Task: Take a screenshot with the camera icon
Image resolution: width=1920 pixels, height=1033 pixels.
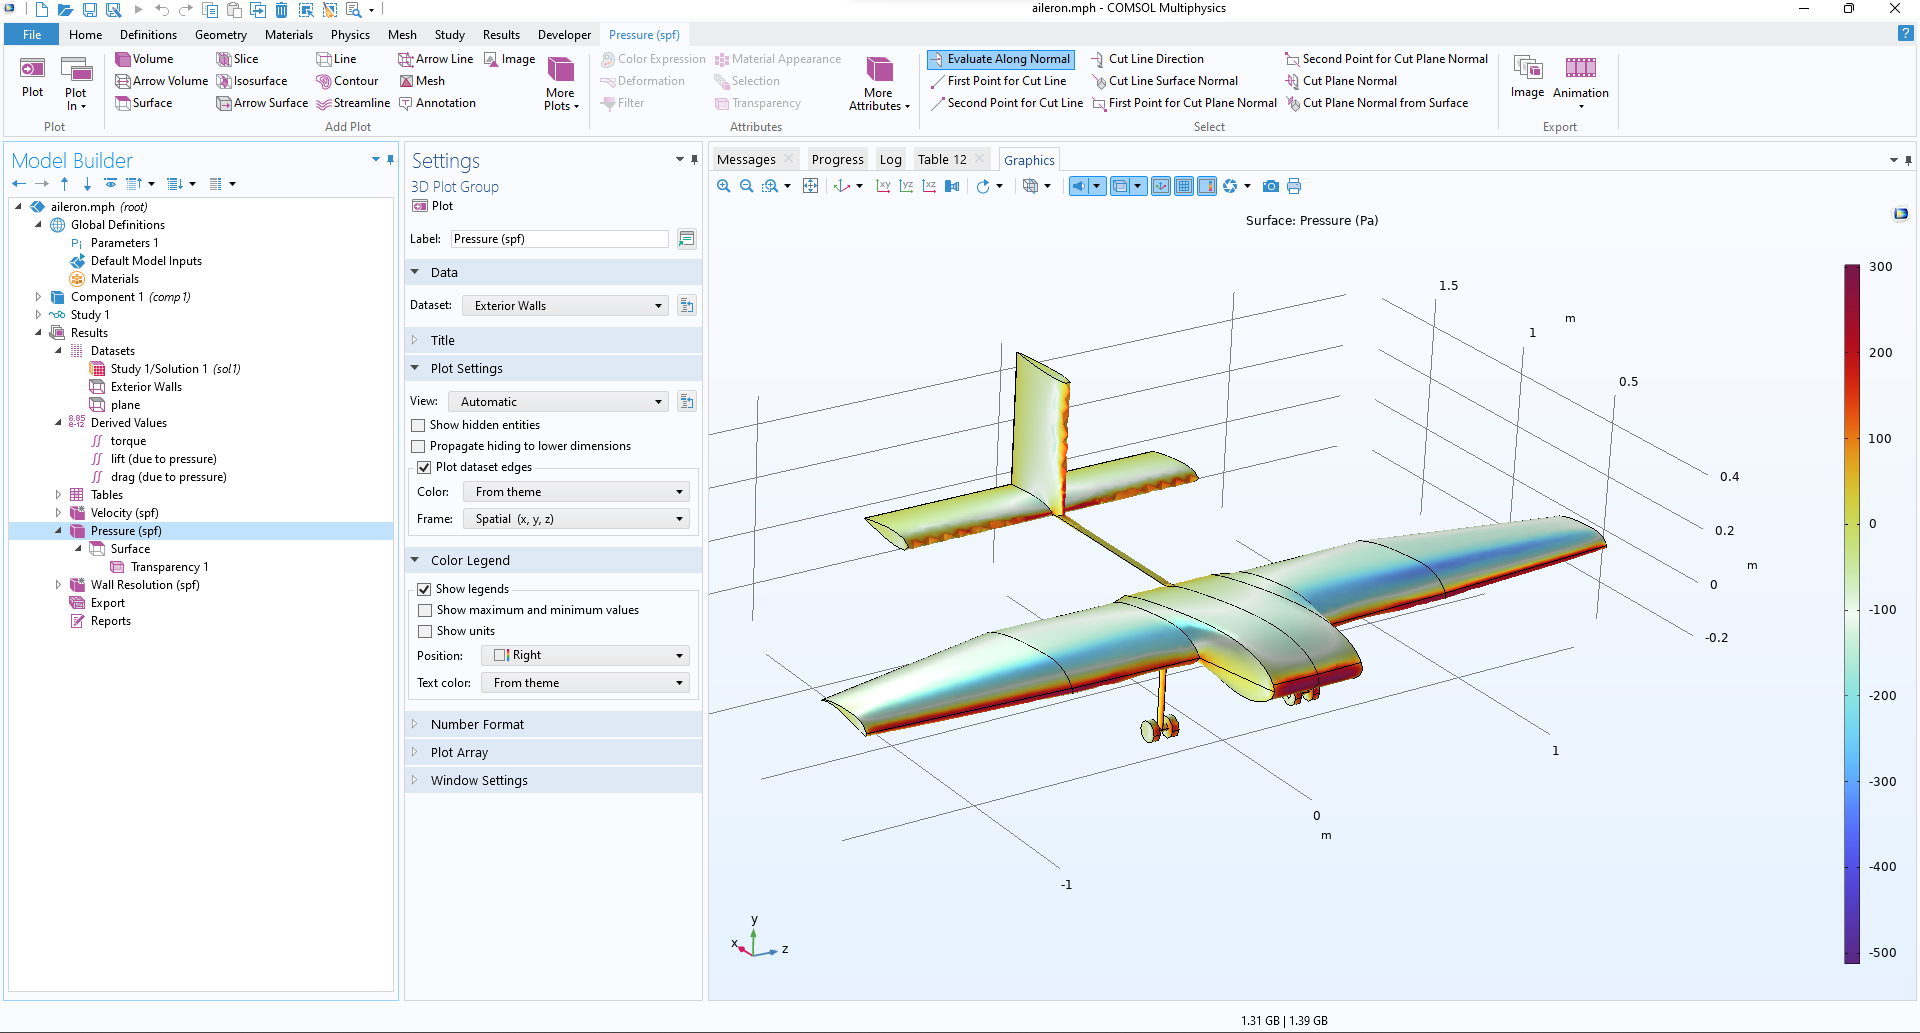Action: click(1270, 186)
